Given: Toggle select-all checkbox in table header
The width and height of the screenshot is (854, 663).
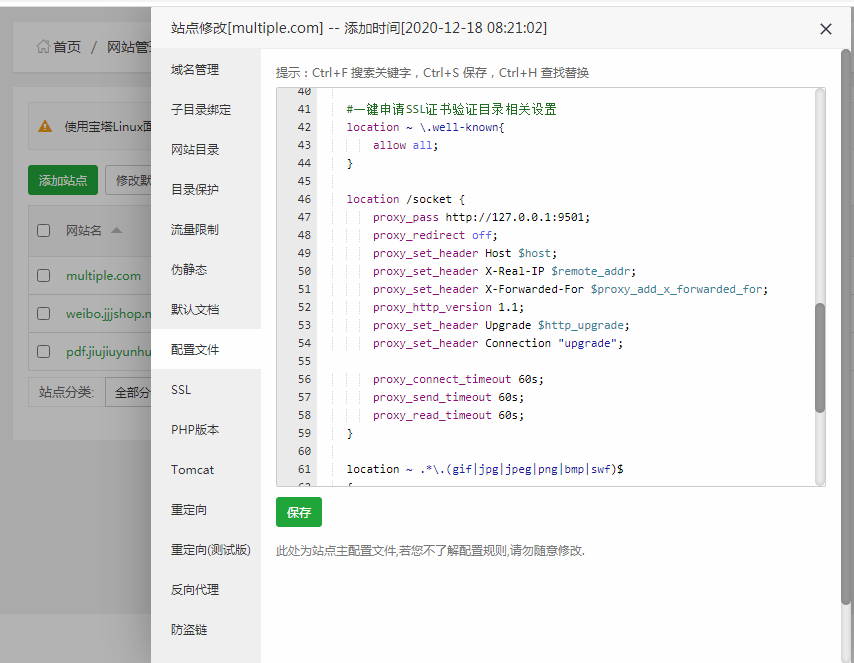Looking at the screenshot, I should click(44, 230).
